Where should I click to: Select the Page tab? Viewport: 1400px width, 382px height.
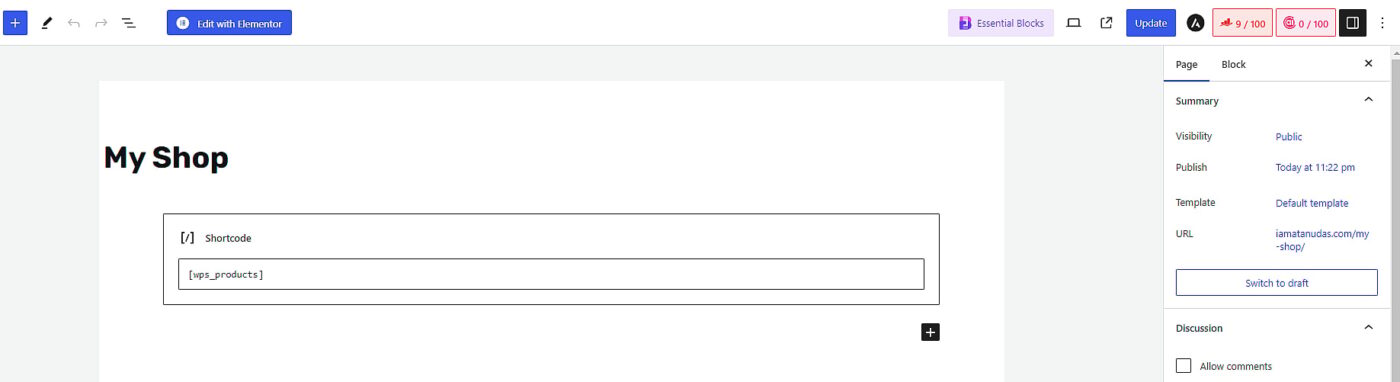pyautogui.click(x=1187, y=64)
